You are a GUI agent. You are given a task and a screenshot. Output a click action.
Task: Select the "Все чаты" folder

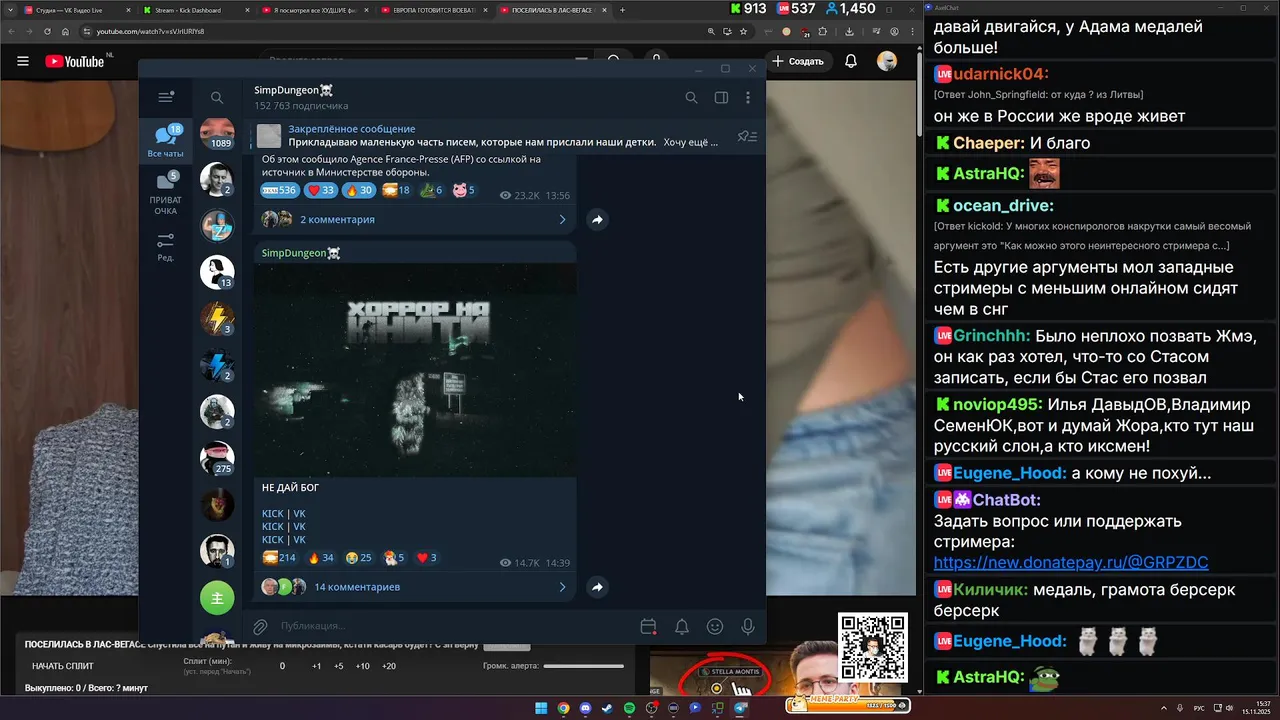pyautogui.click(x=166, y=141)
